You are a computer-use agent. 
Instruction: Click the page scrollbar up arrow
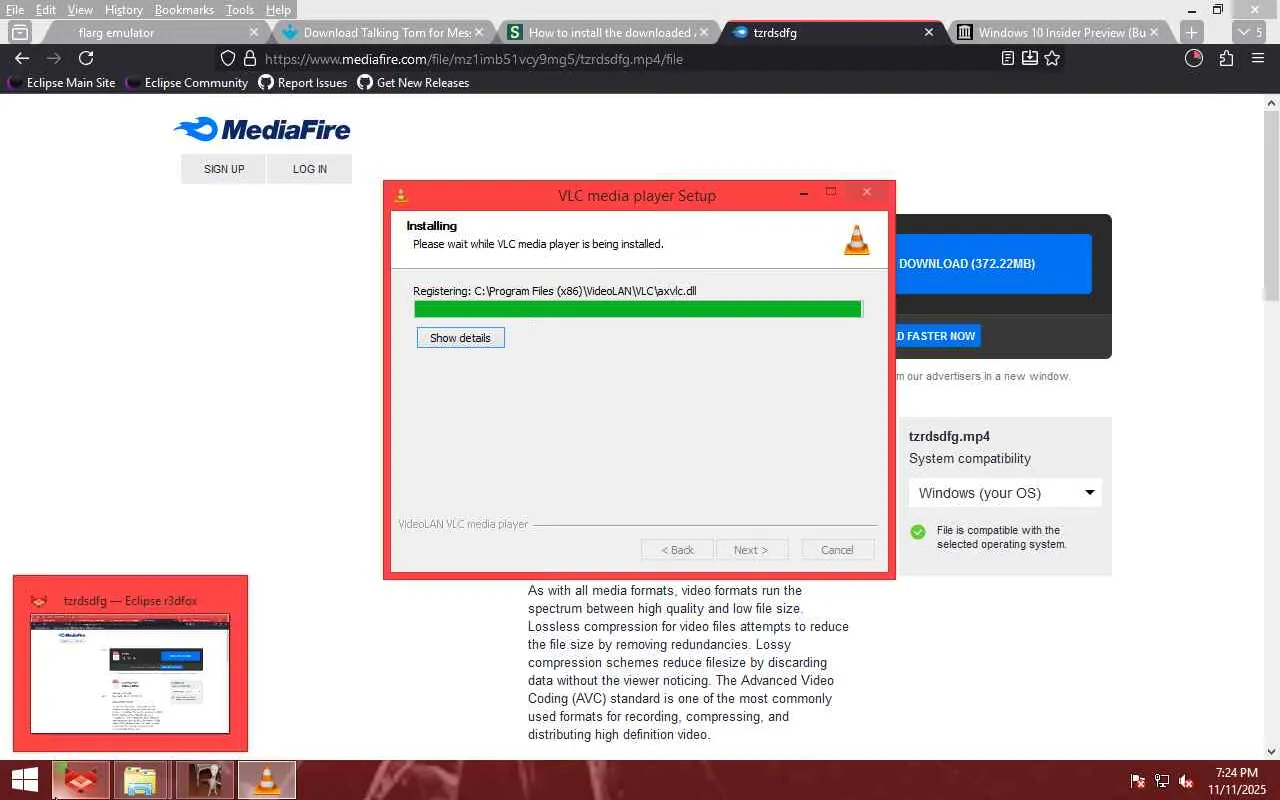point(1272,103)
